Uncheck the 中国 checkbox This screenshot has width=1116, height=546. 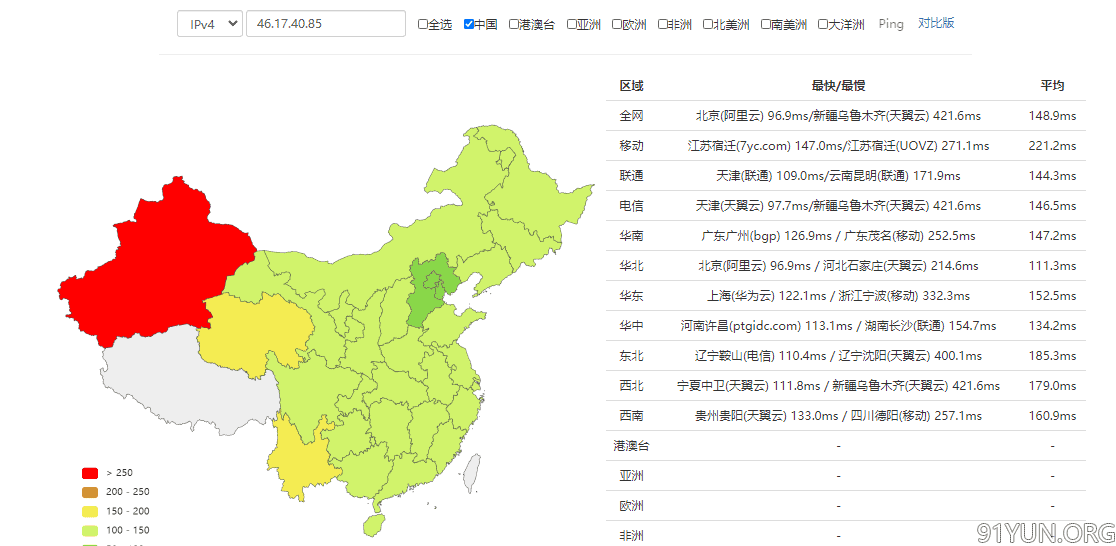pyautogui.click(x=469, y=25)
